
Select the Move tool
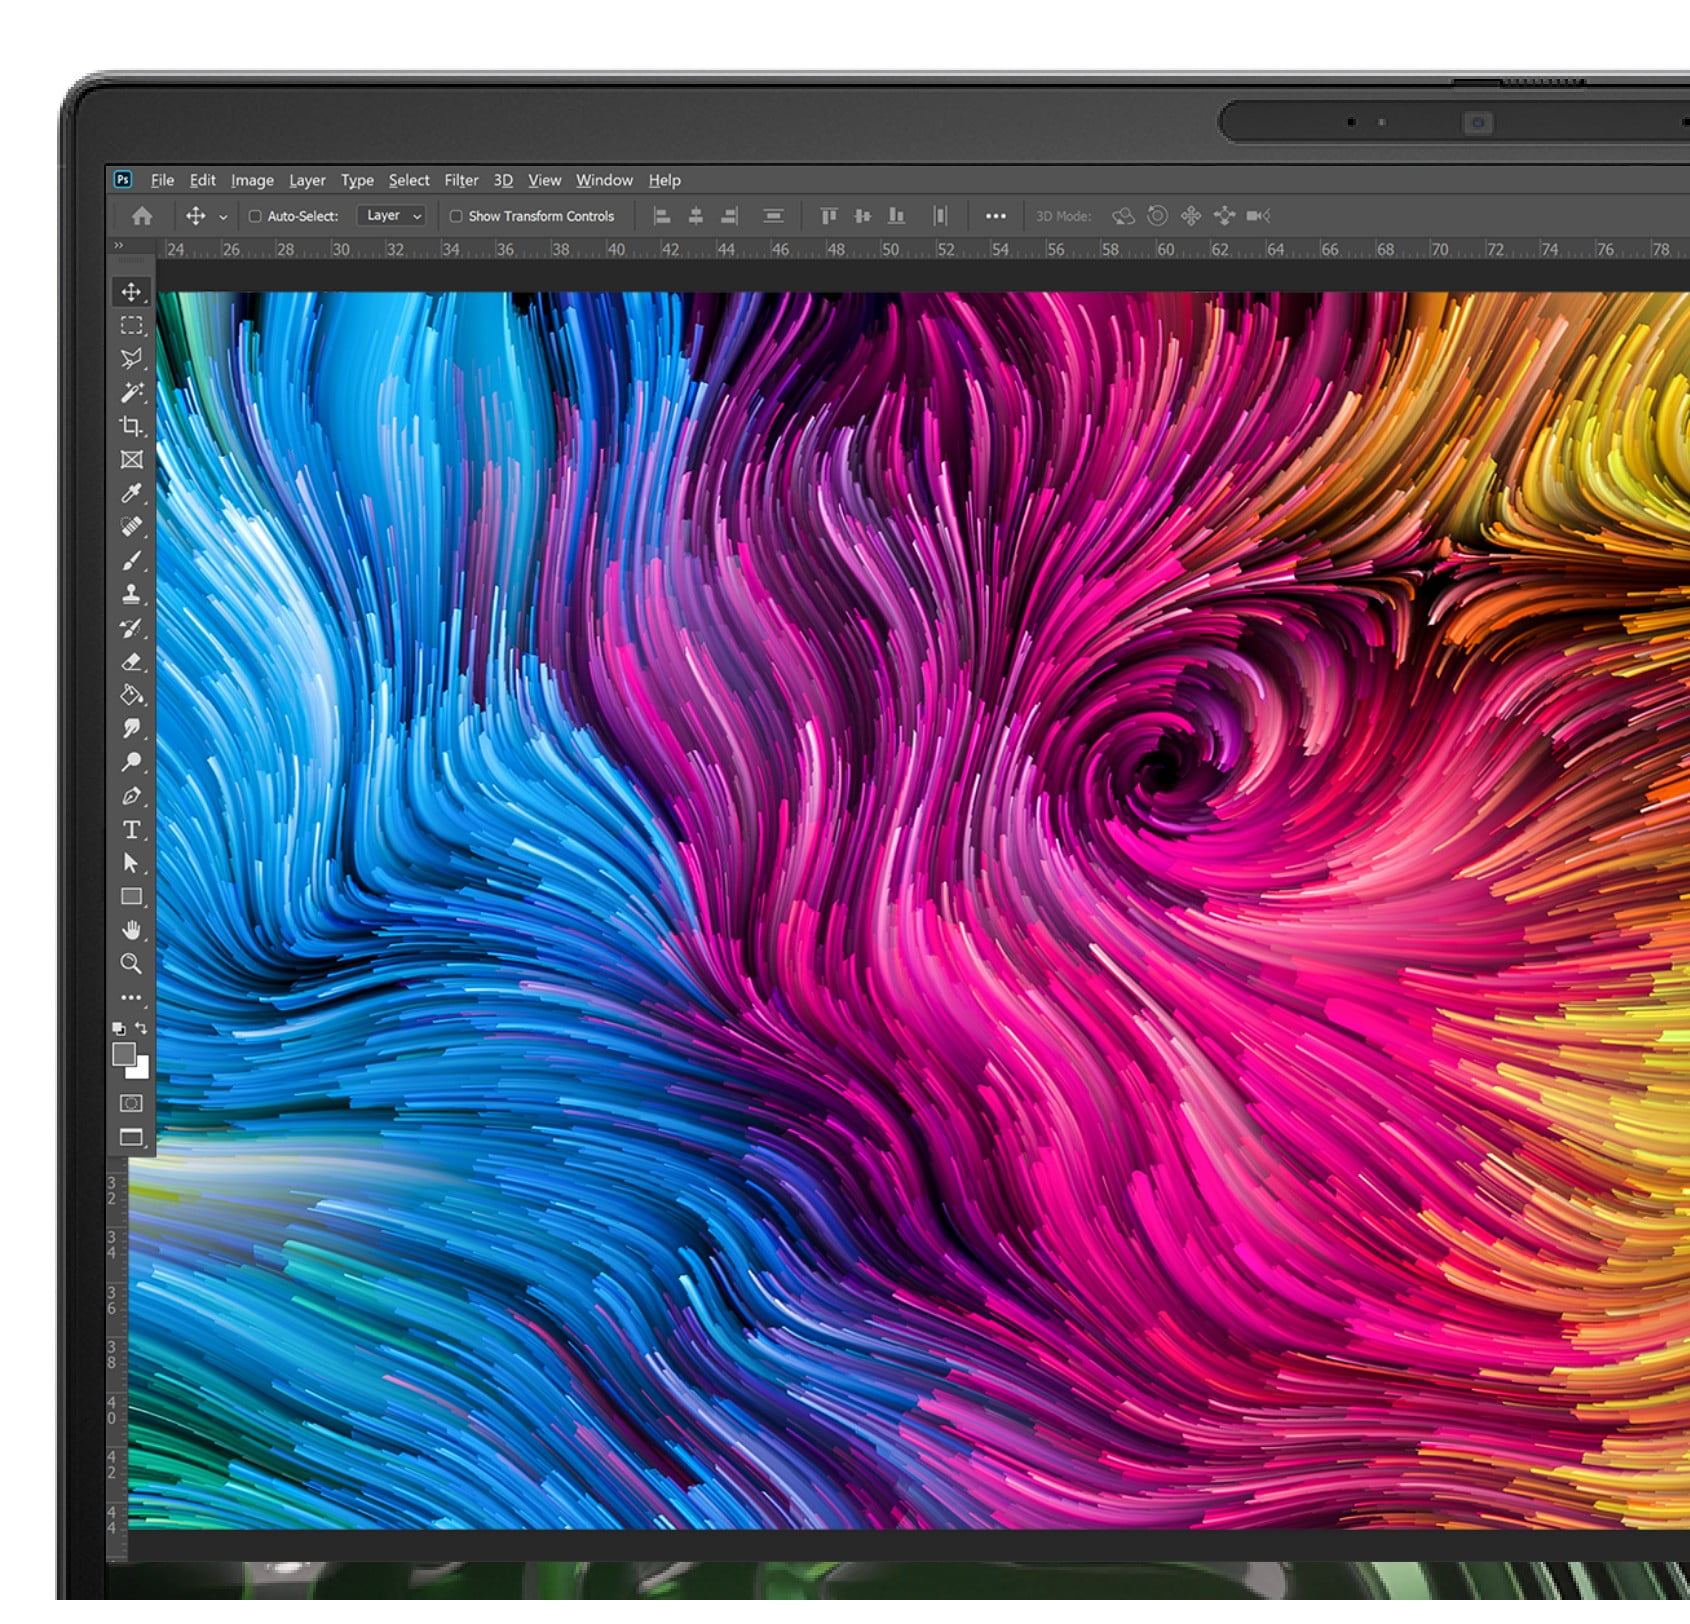[130, 291]
